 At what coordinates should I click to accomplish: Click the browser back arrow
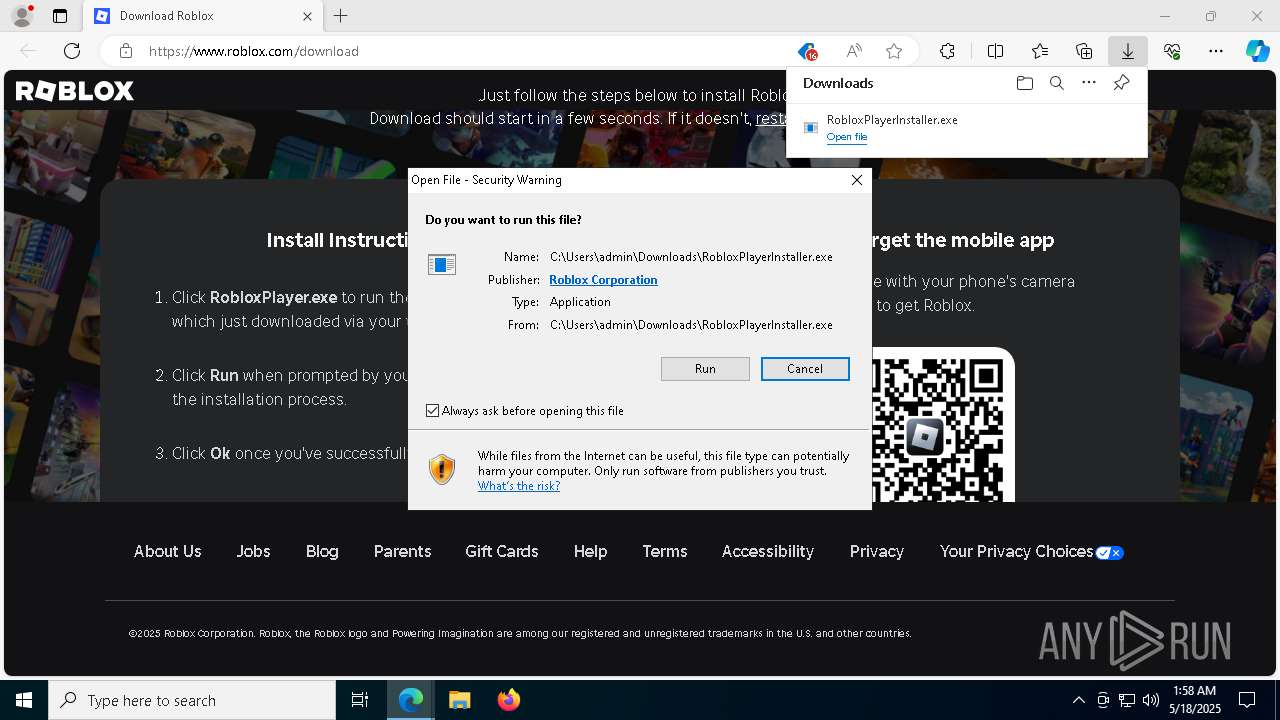click(x=28, y=51)
